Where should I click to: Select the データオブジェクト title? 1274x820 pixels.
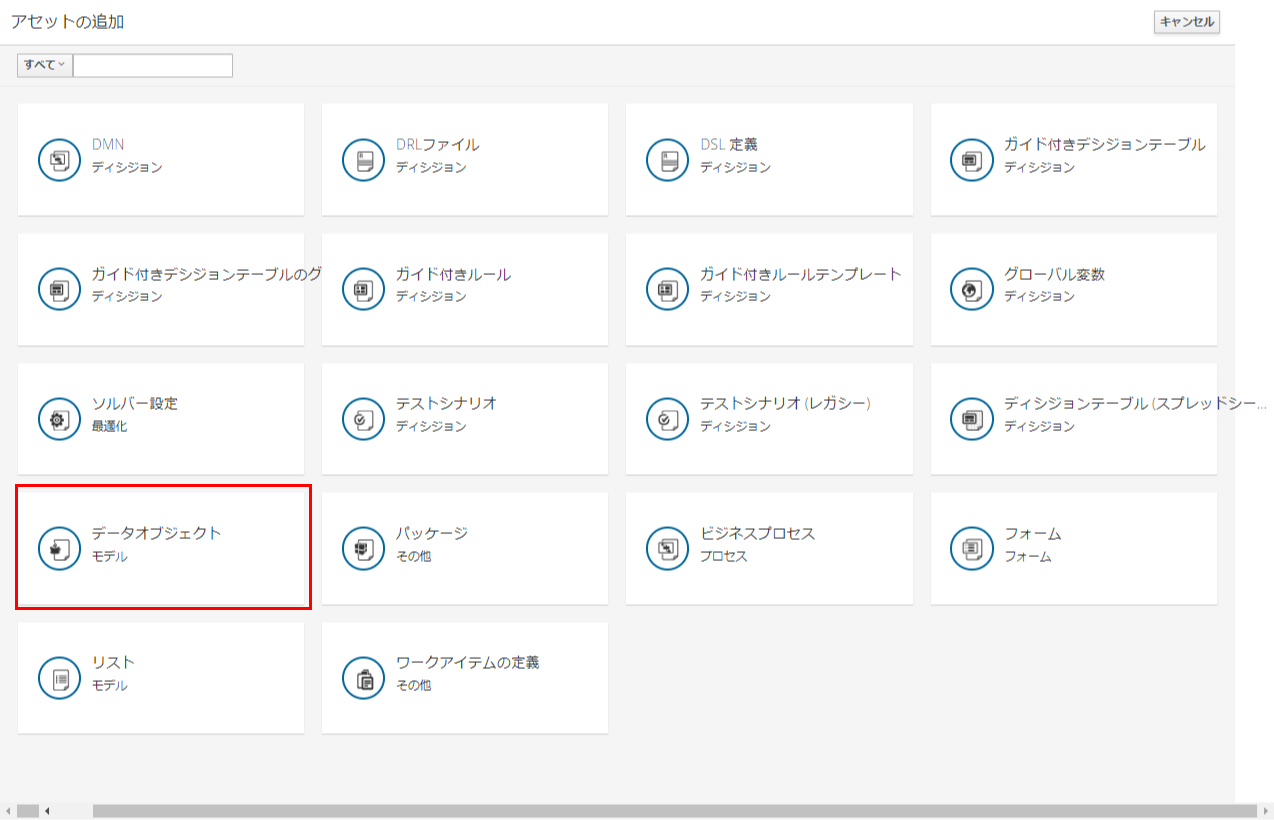(x=156, y=534)
